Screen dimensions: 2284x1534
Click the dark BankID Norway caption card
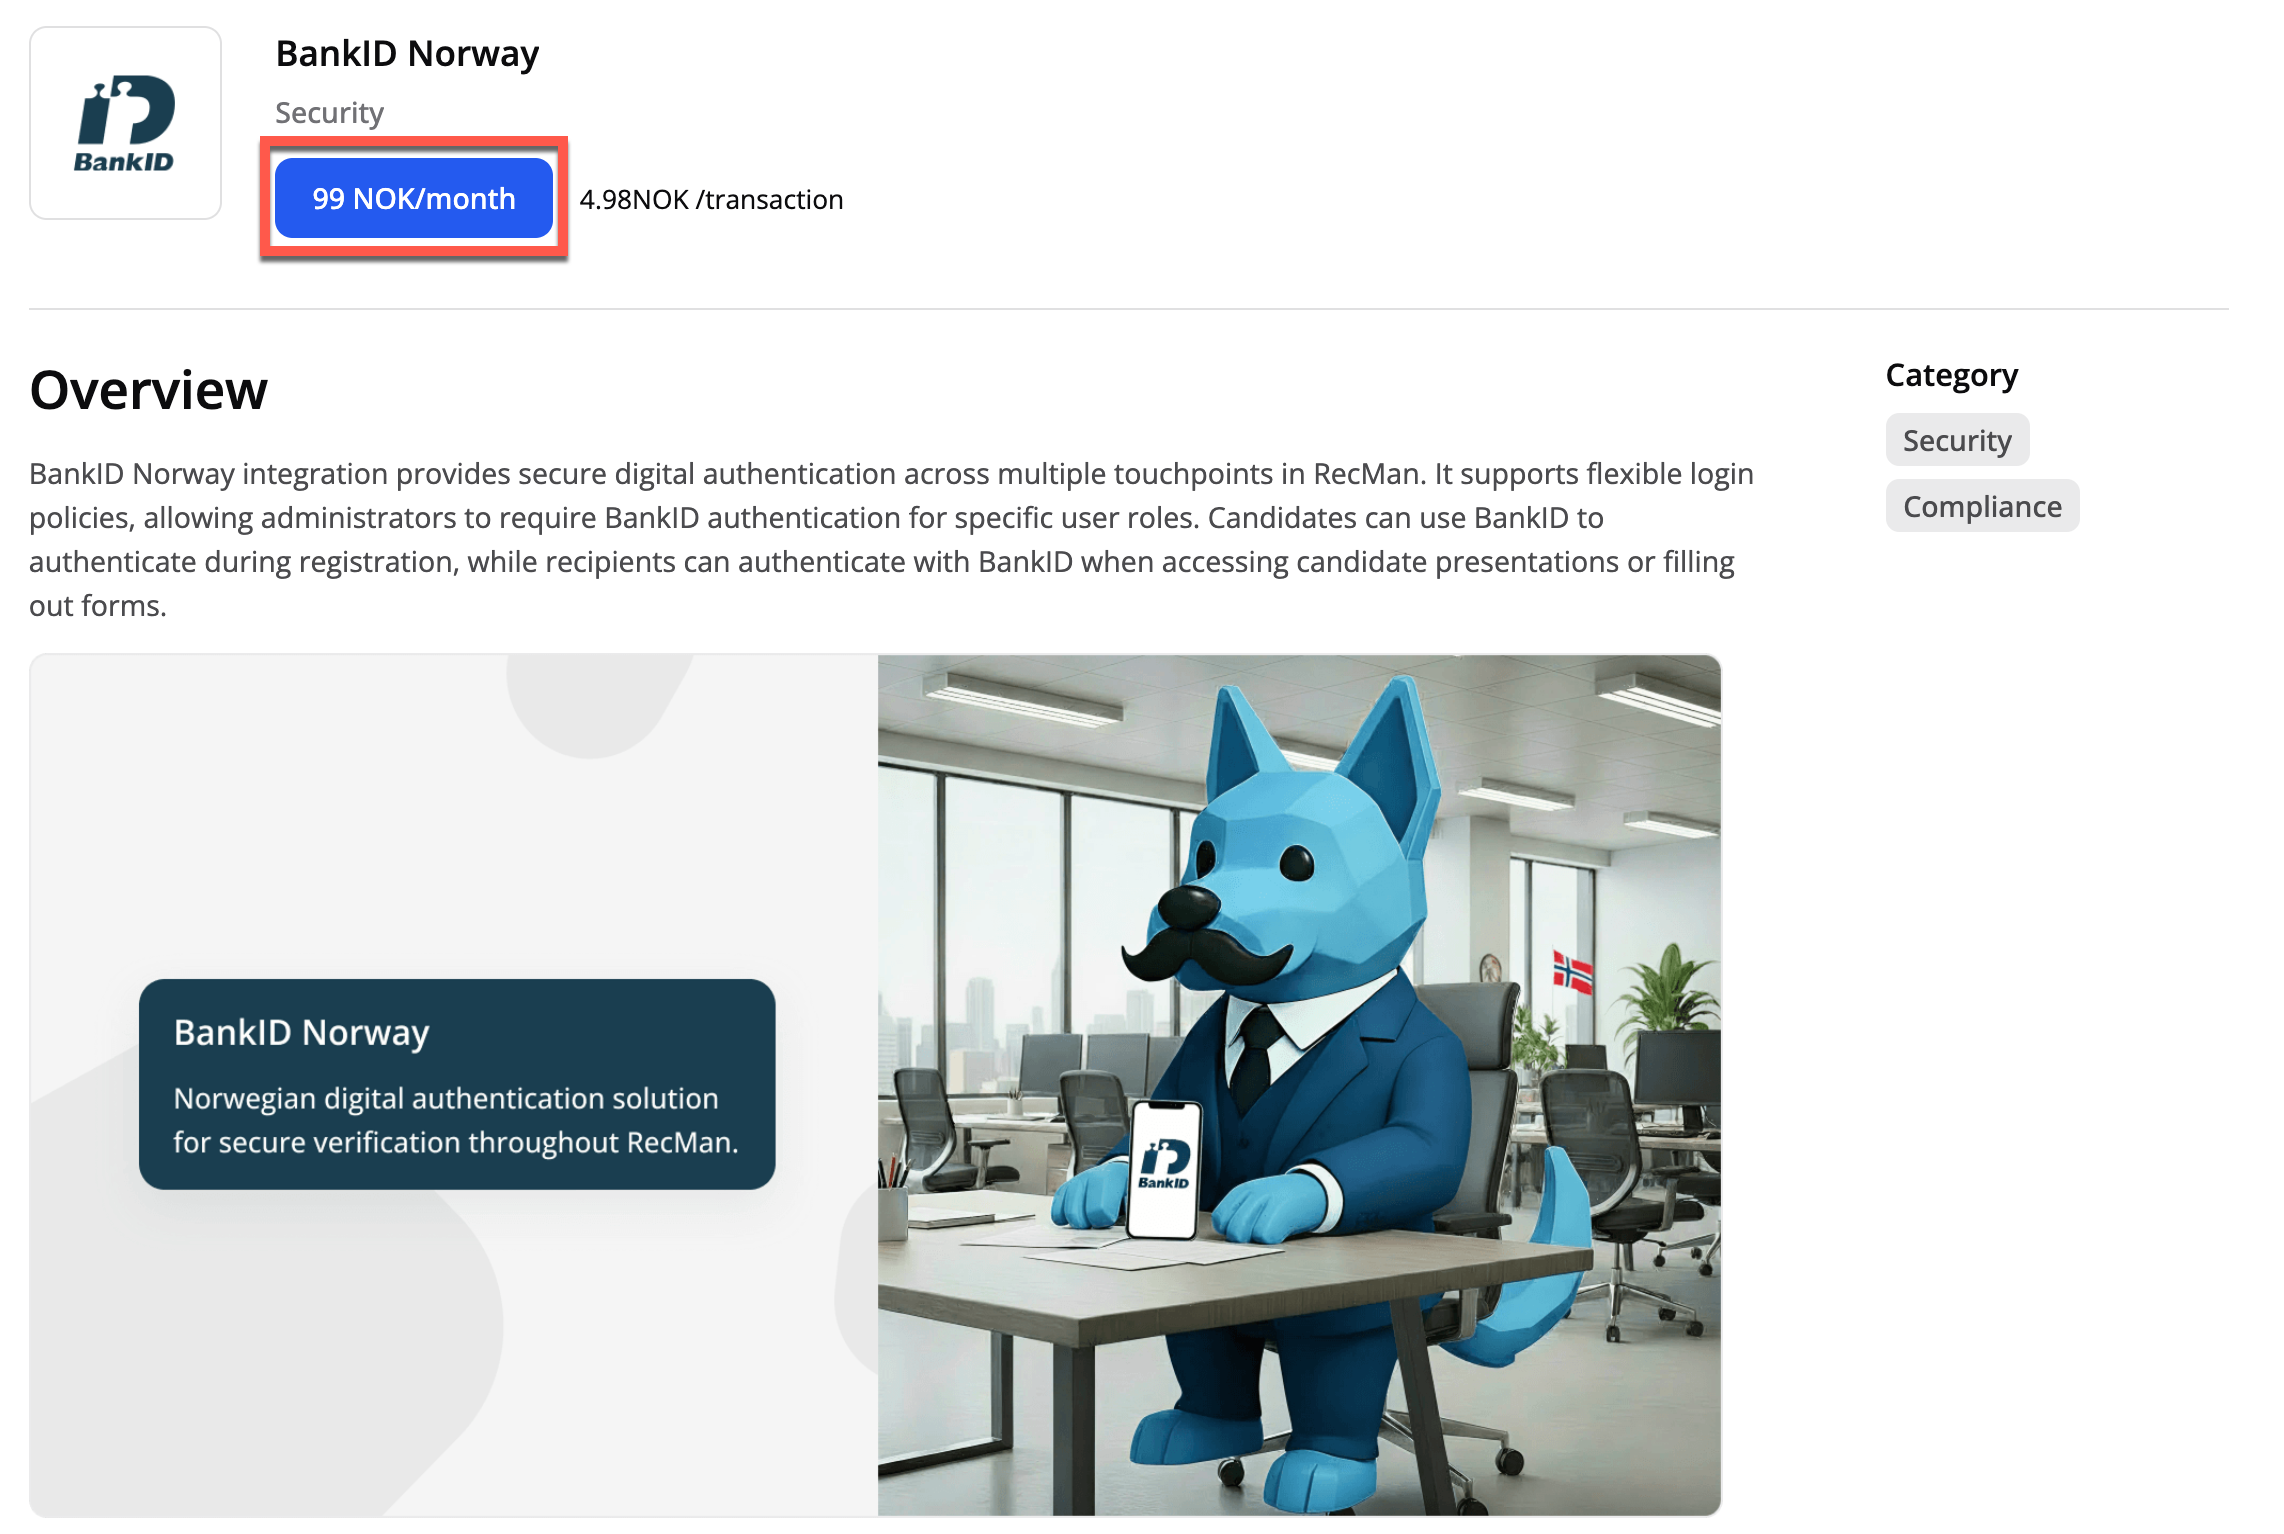pos(457,1084)
